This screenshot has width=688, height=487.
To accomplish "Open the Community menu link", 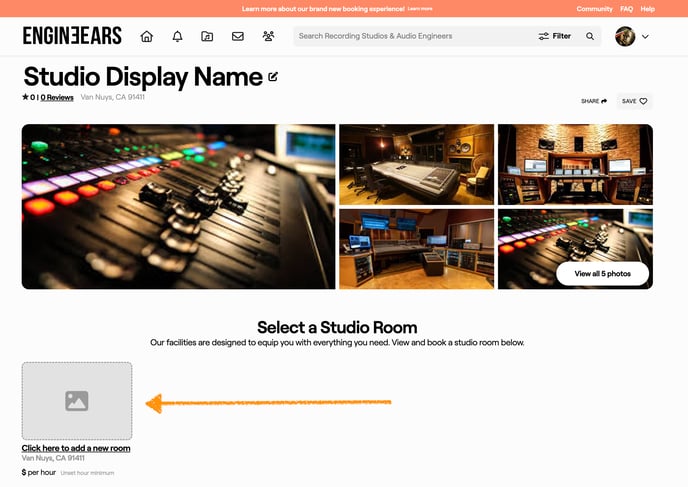I will tap(594, 8).
